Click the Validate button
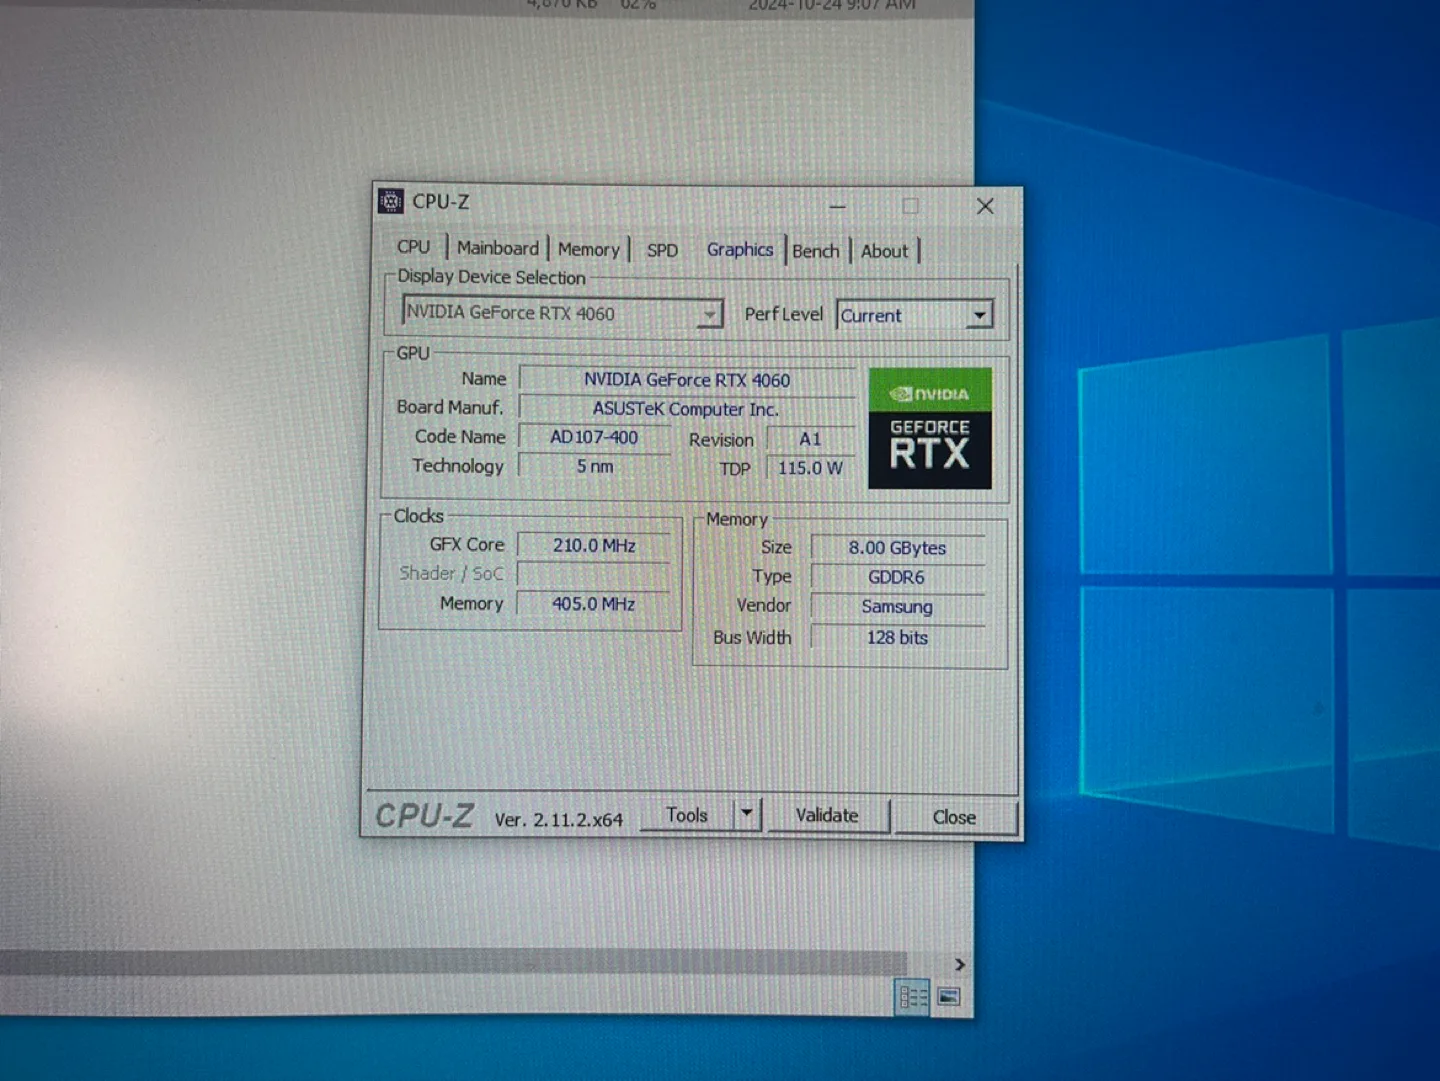This screenshot has width=1440, height=1081. point(828,815)
